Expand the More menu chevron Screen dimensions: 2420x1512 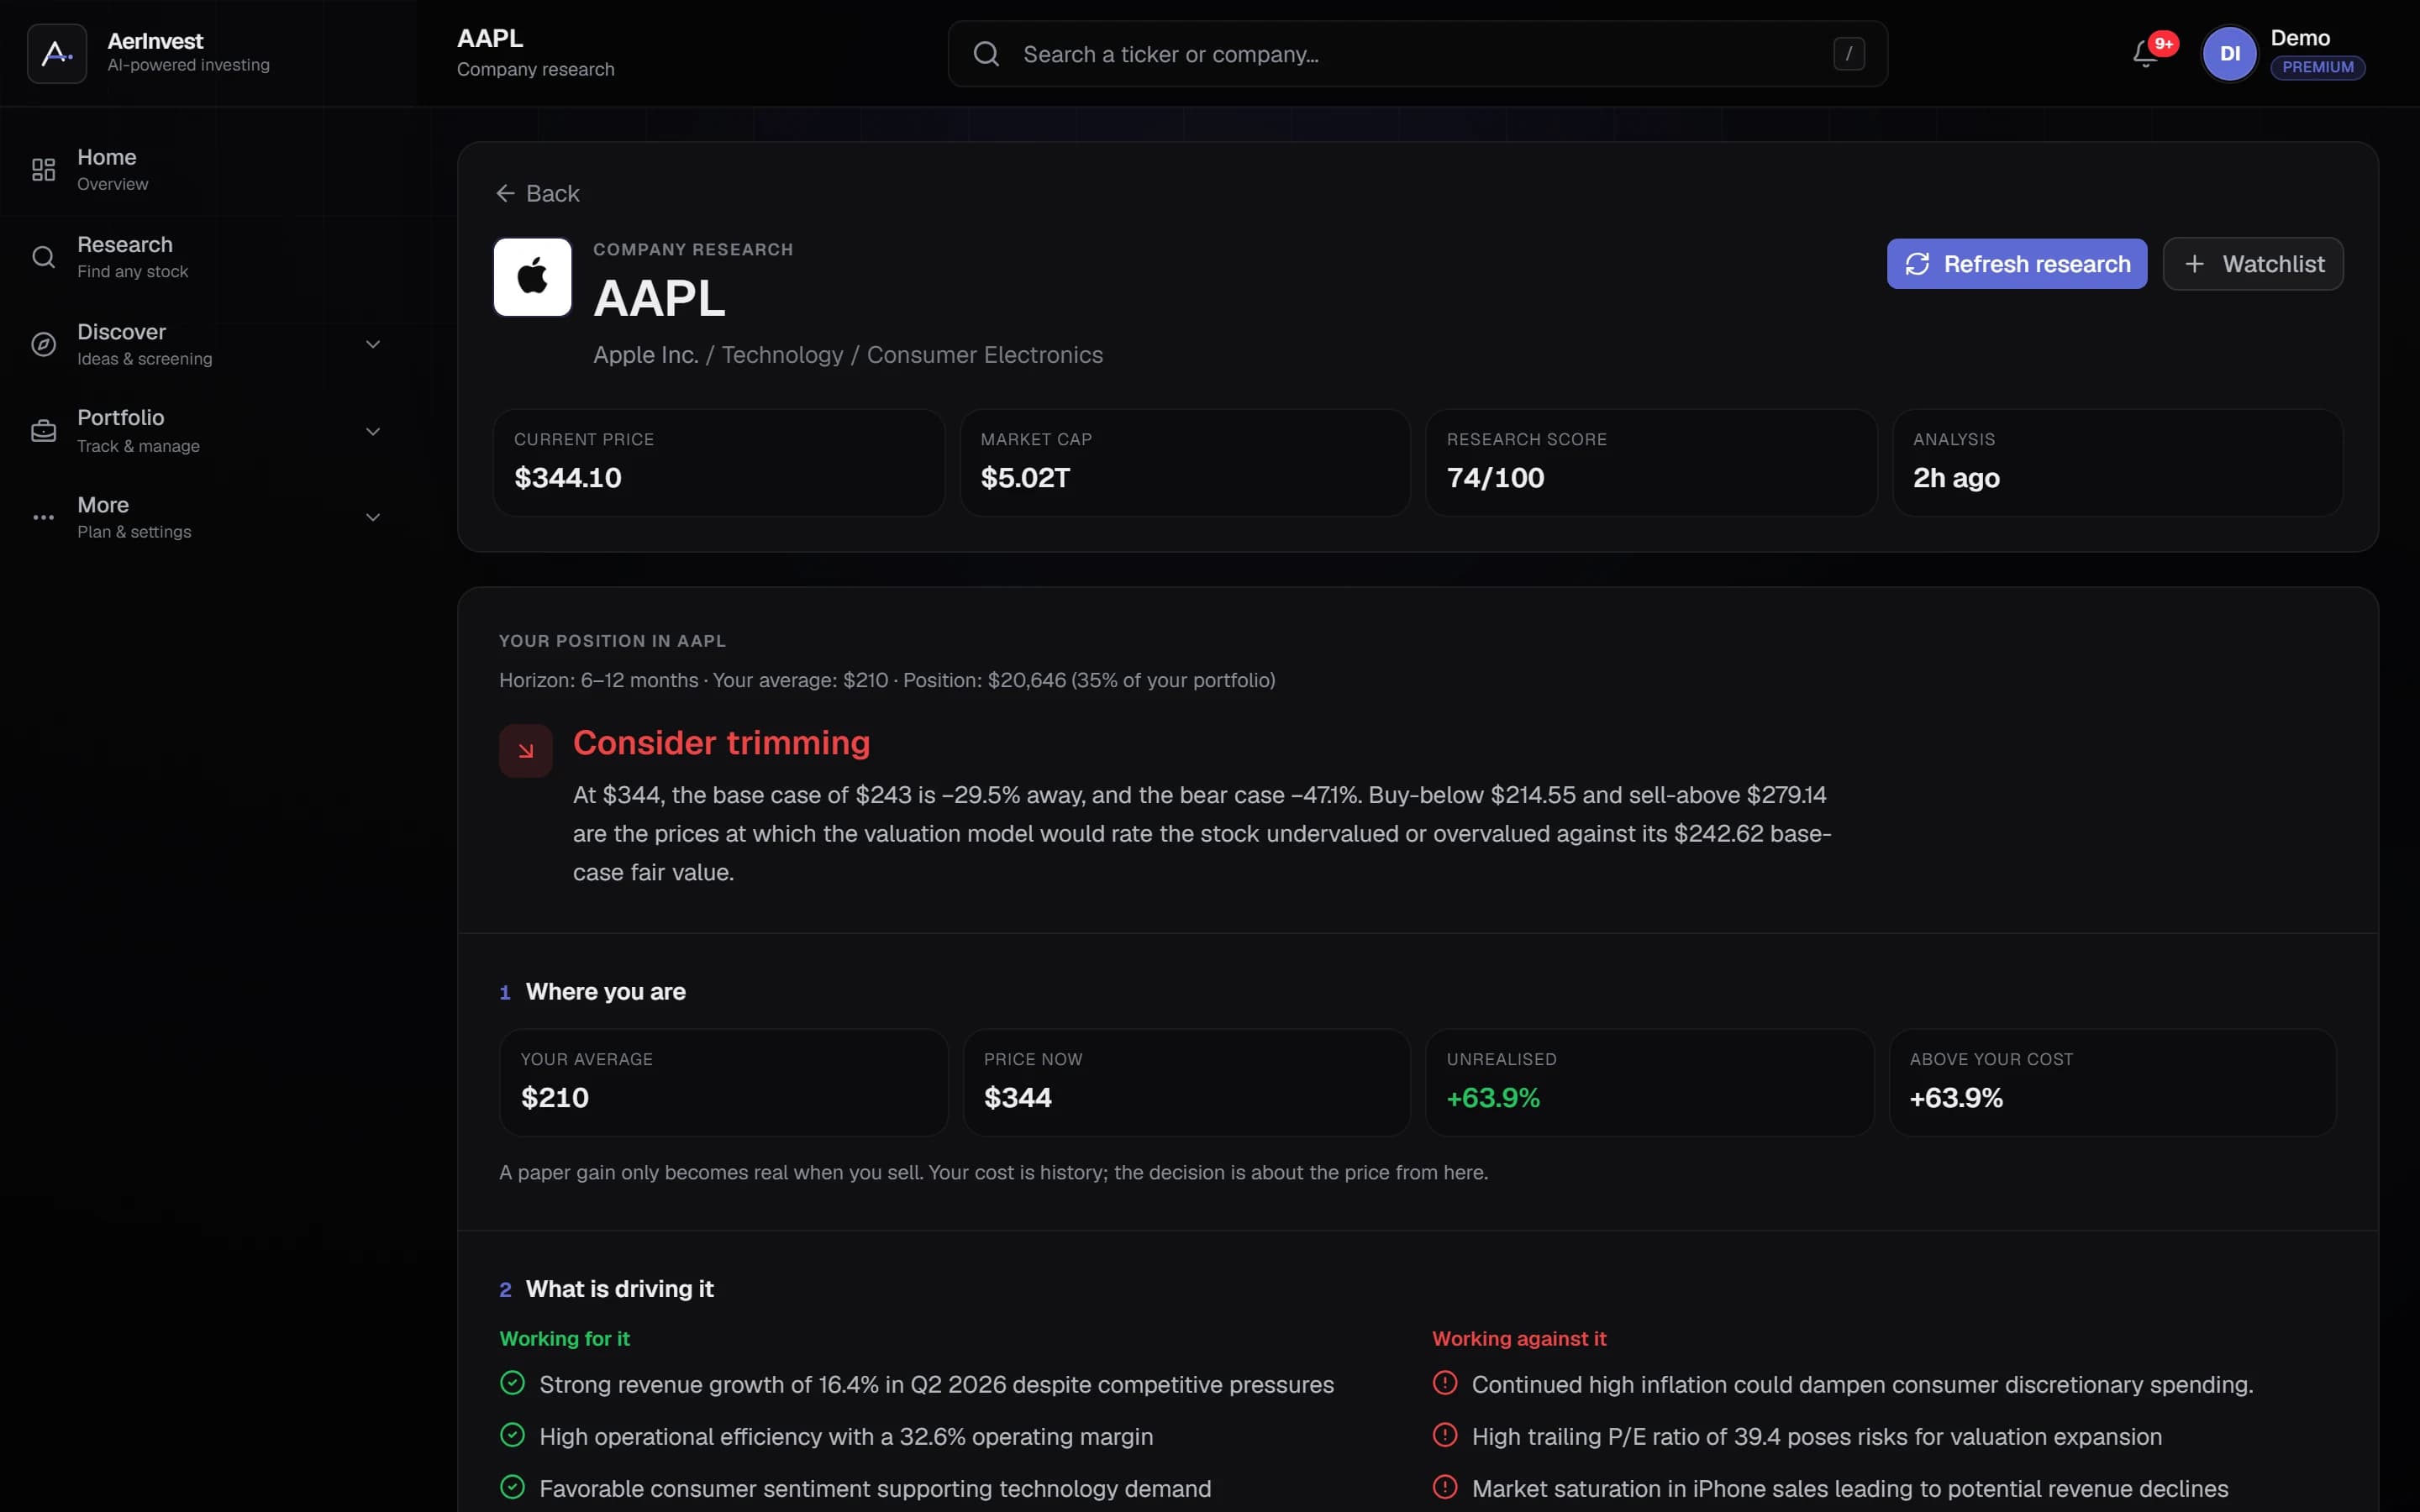point(373,517)
